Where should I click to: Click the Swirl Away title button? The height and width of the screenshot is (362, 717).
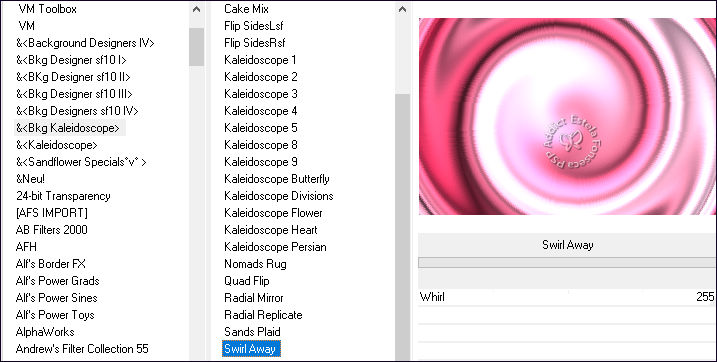point(567,245)
